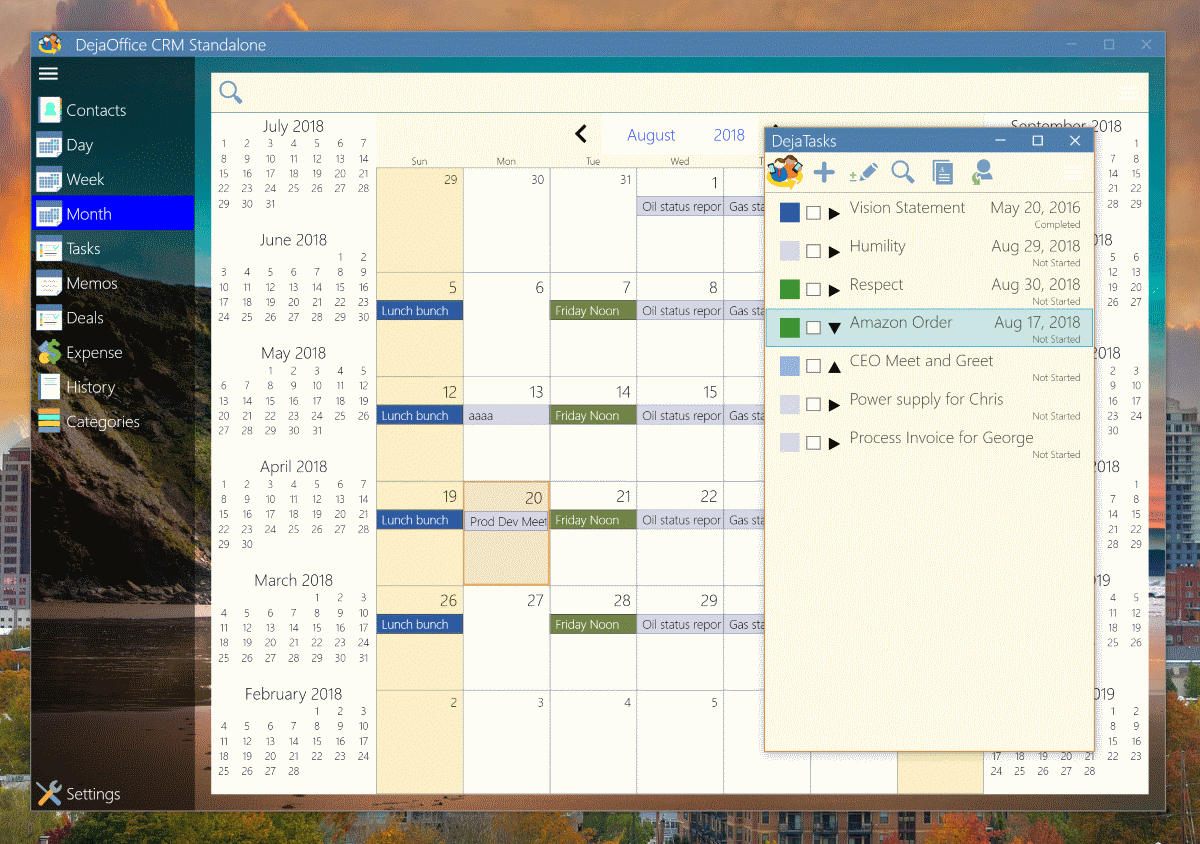Image resolution: width=1200 pixels, height=844 pixels.
Task: Expand the Power supply for Chris arrow
Action: 835,406
